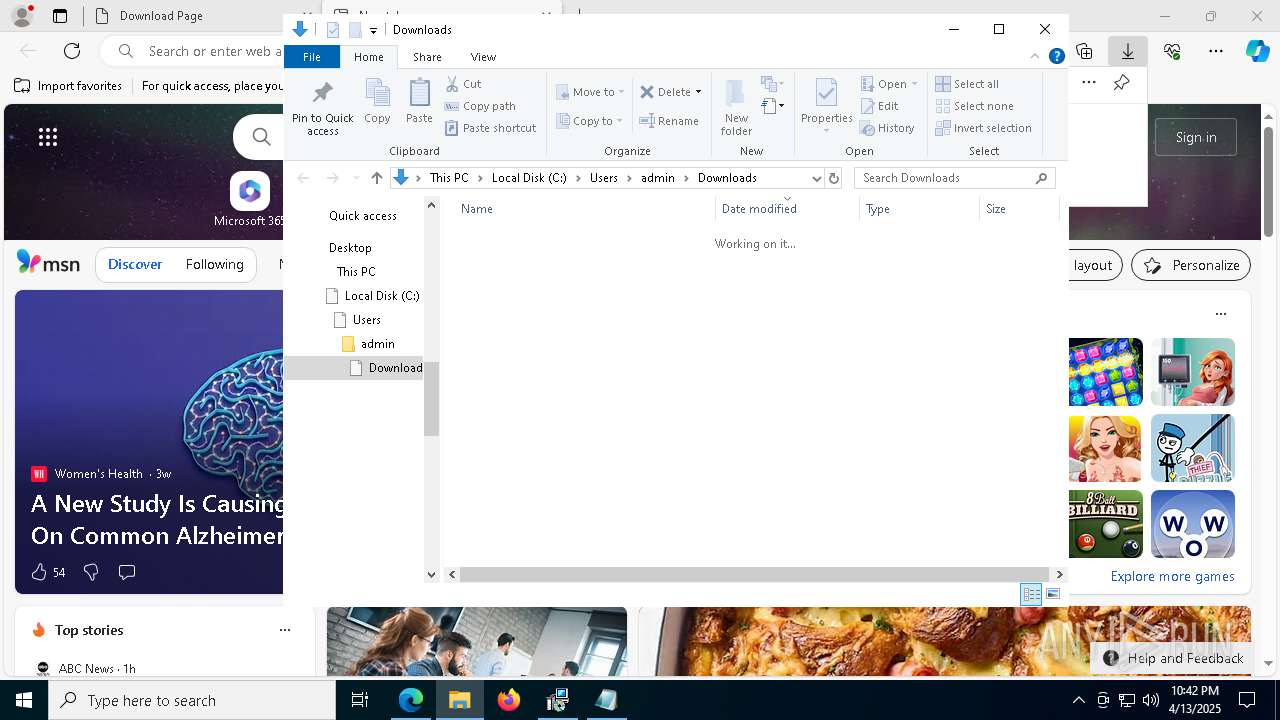The width and height of the screenshot is (1280, 720).
Task: Select This PC in navigation tree
Action: coord(356,272)
